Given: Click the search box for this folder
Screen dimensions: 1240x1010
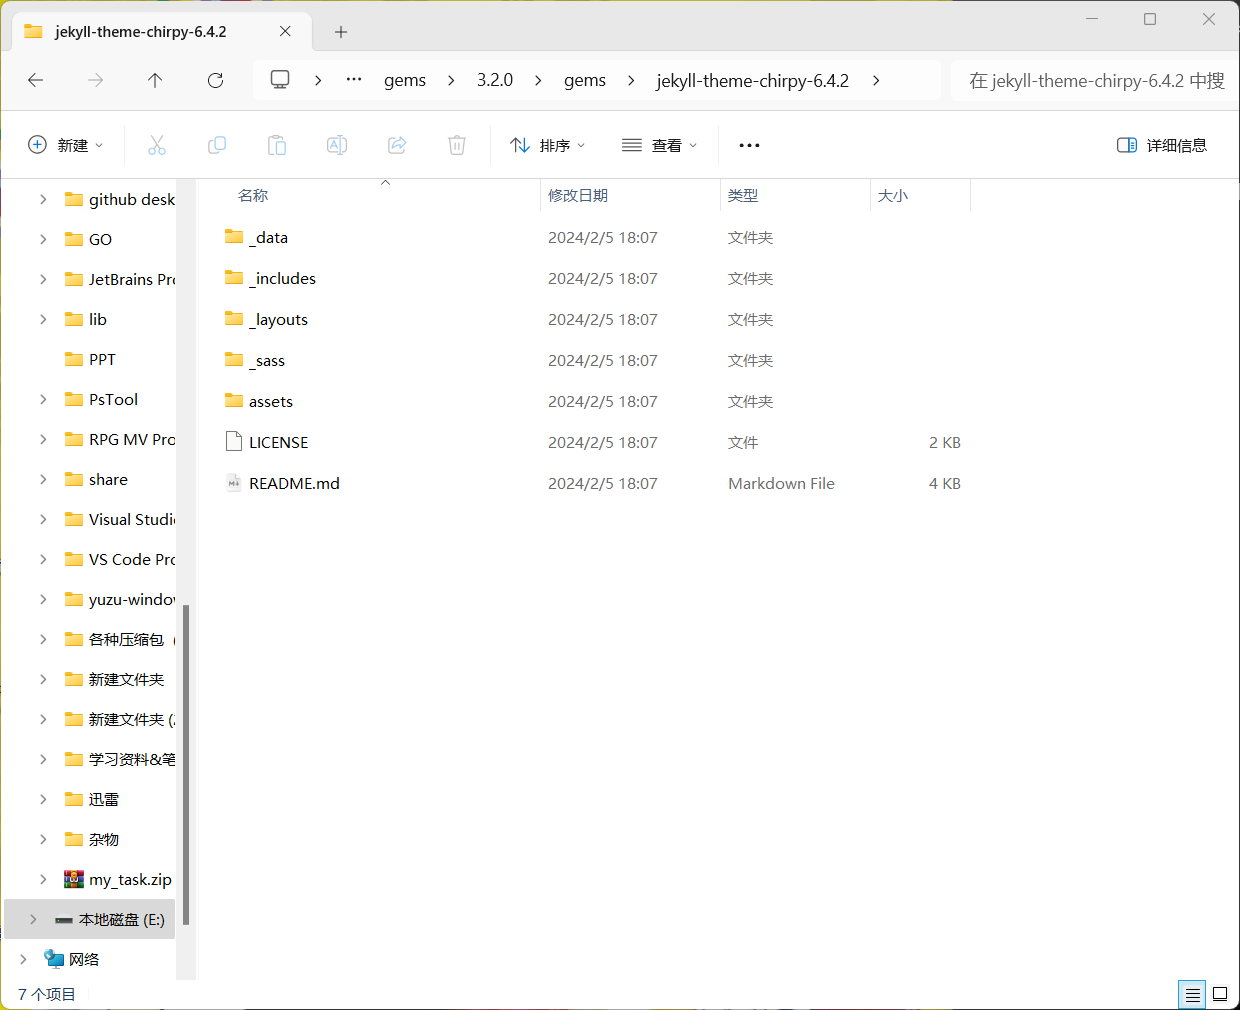Looking at the screenshot, I should click(x=1095, y=80).
